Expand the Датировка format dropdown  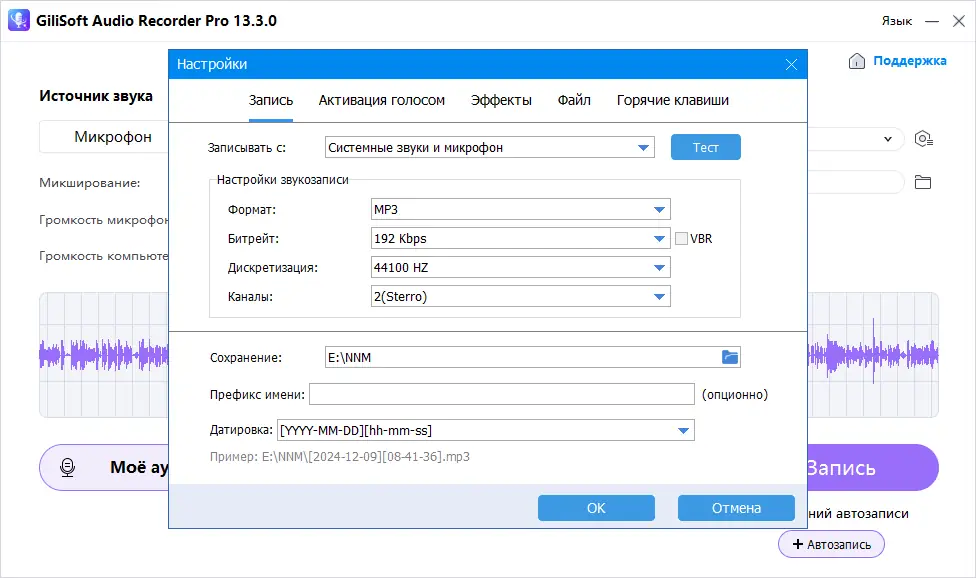pyautogui.click(x=683, y=431)
